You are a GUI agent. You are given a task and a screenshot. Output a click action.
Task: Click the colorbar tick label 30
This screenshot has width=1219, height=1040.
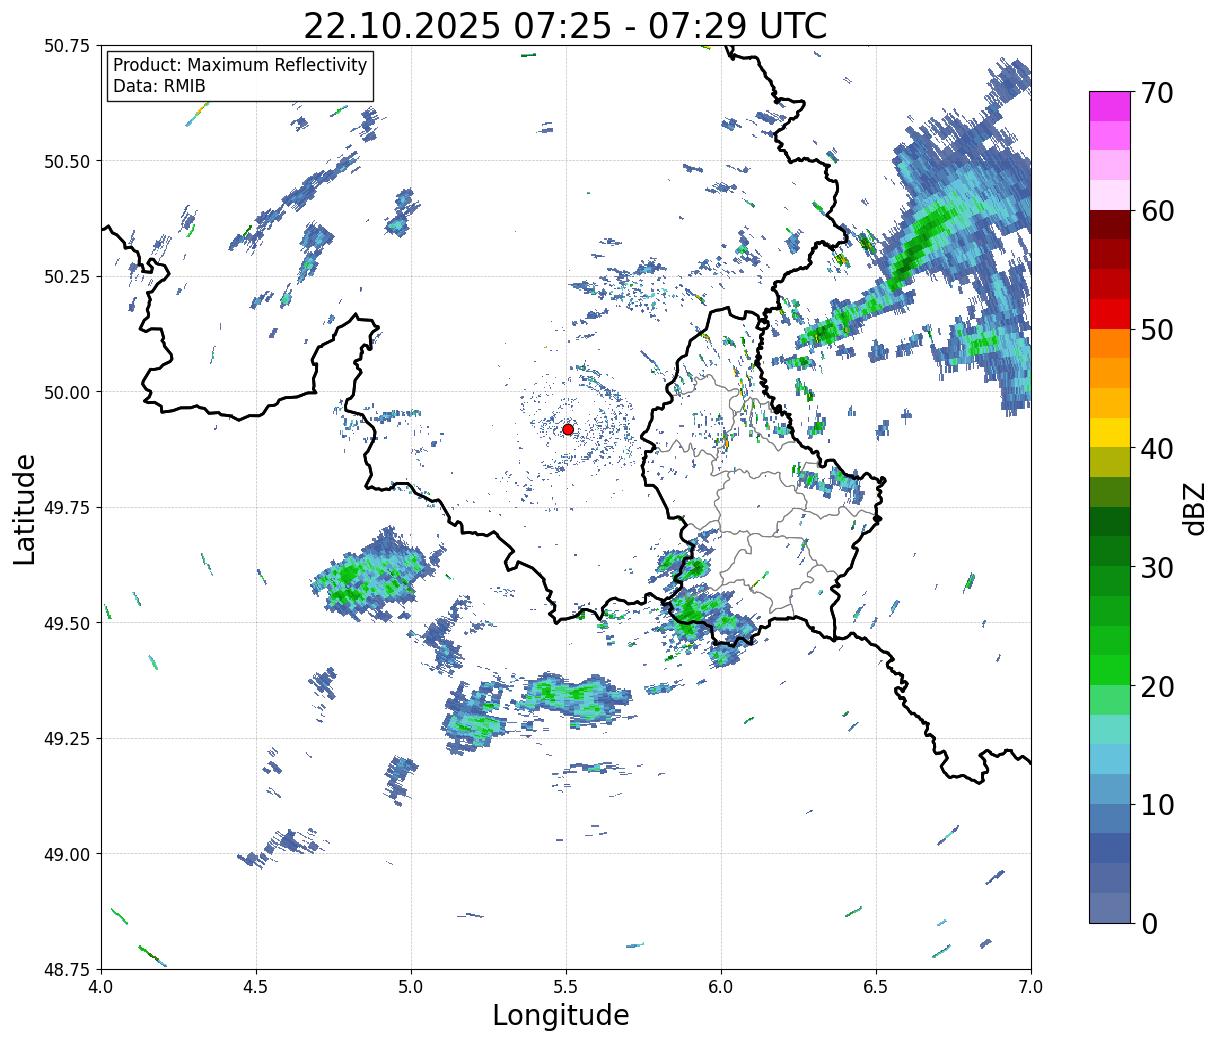click(x=1156, y=567)
